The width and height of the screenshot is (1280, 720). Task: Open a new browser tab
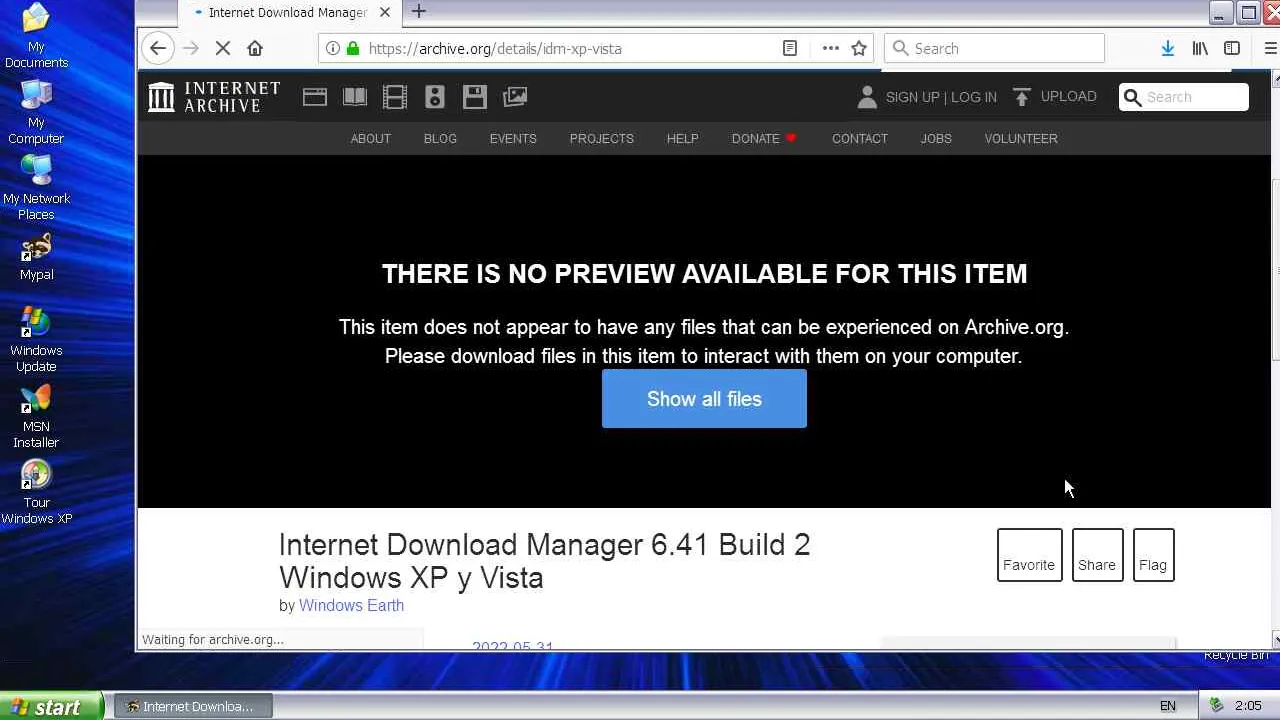pyautogui.click(x=419, y=12)
